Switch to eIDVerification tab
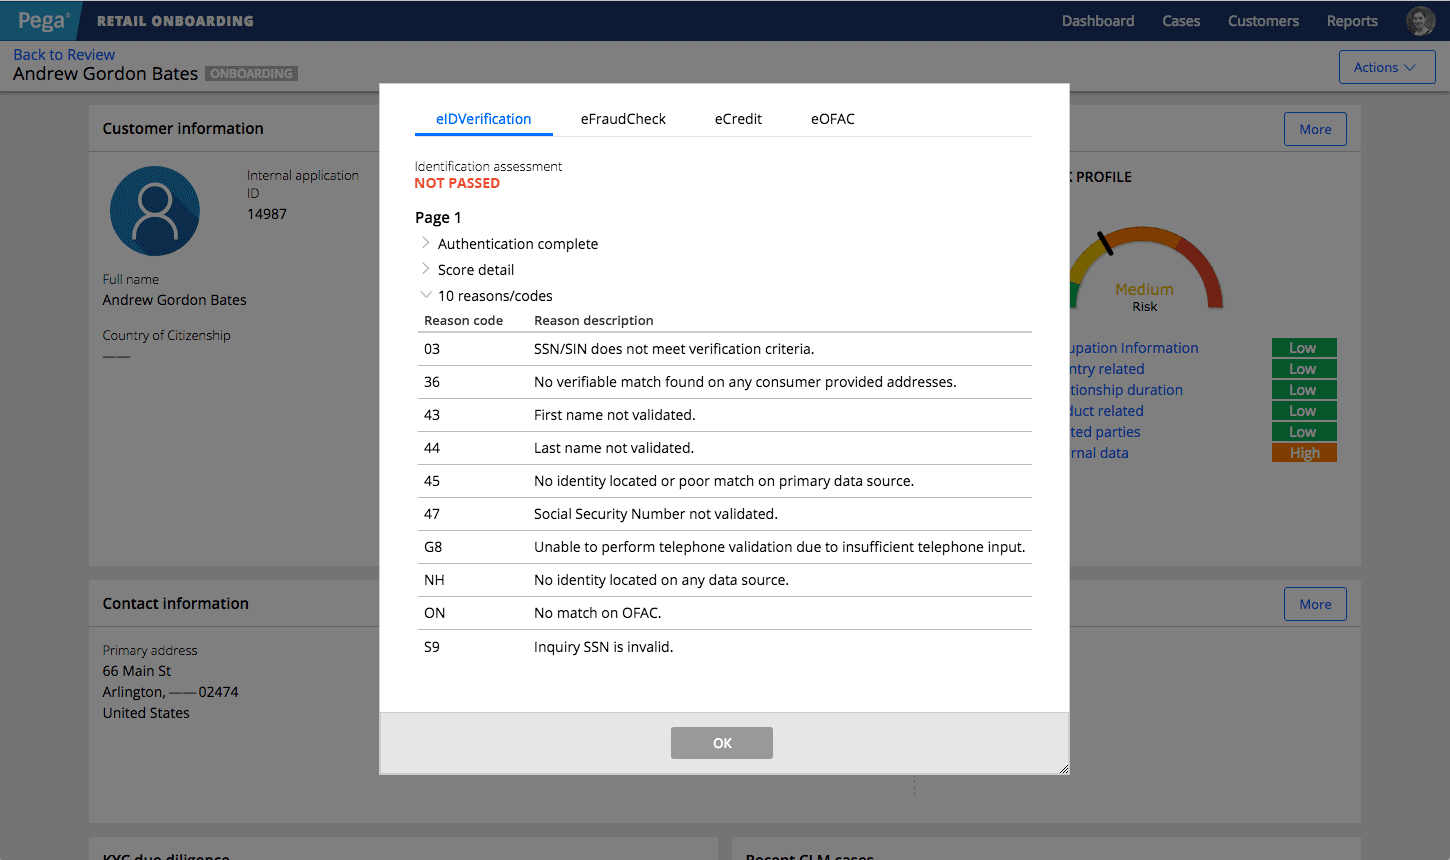The image size is (1450, 860). pos(484,119)
